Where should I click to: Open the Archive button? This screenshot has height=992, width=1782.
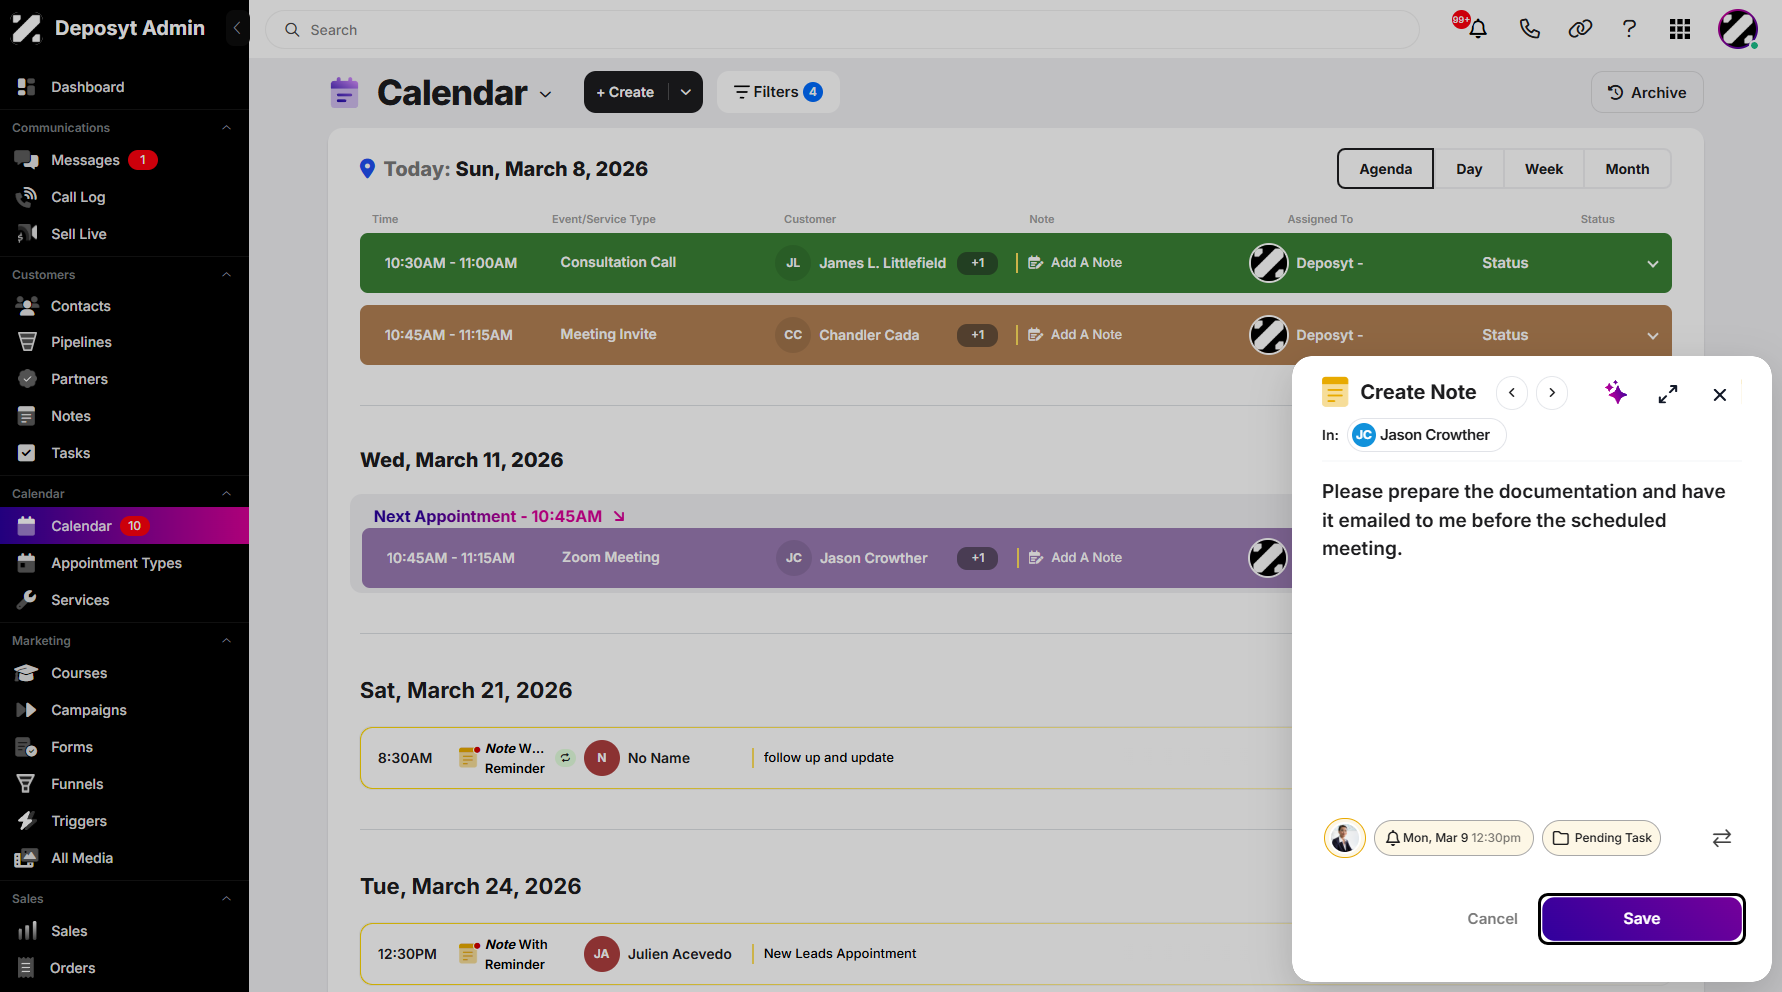click(1647, 92)
